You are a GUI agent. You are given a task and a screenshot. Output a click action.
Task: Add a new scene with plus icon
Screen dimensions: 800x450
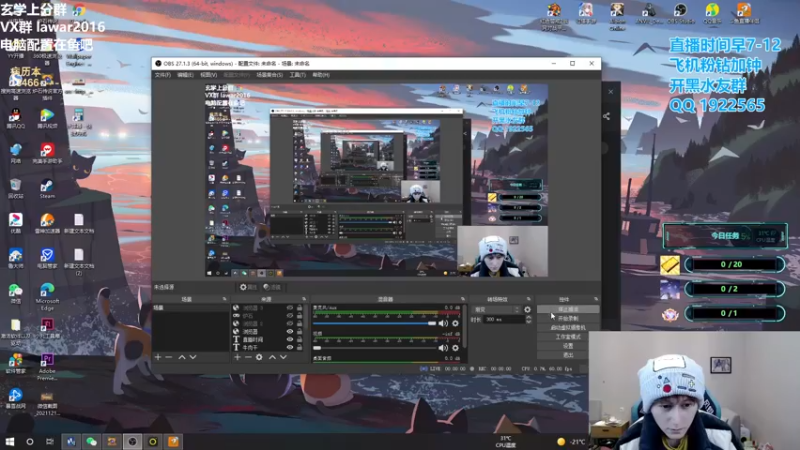158,357
